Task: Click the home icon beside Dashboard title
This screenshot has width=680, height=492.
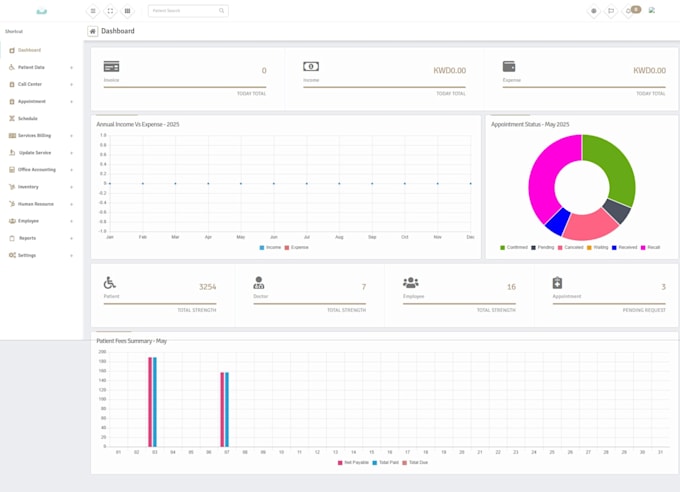Action: [93, 31]
